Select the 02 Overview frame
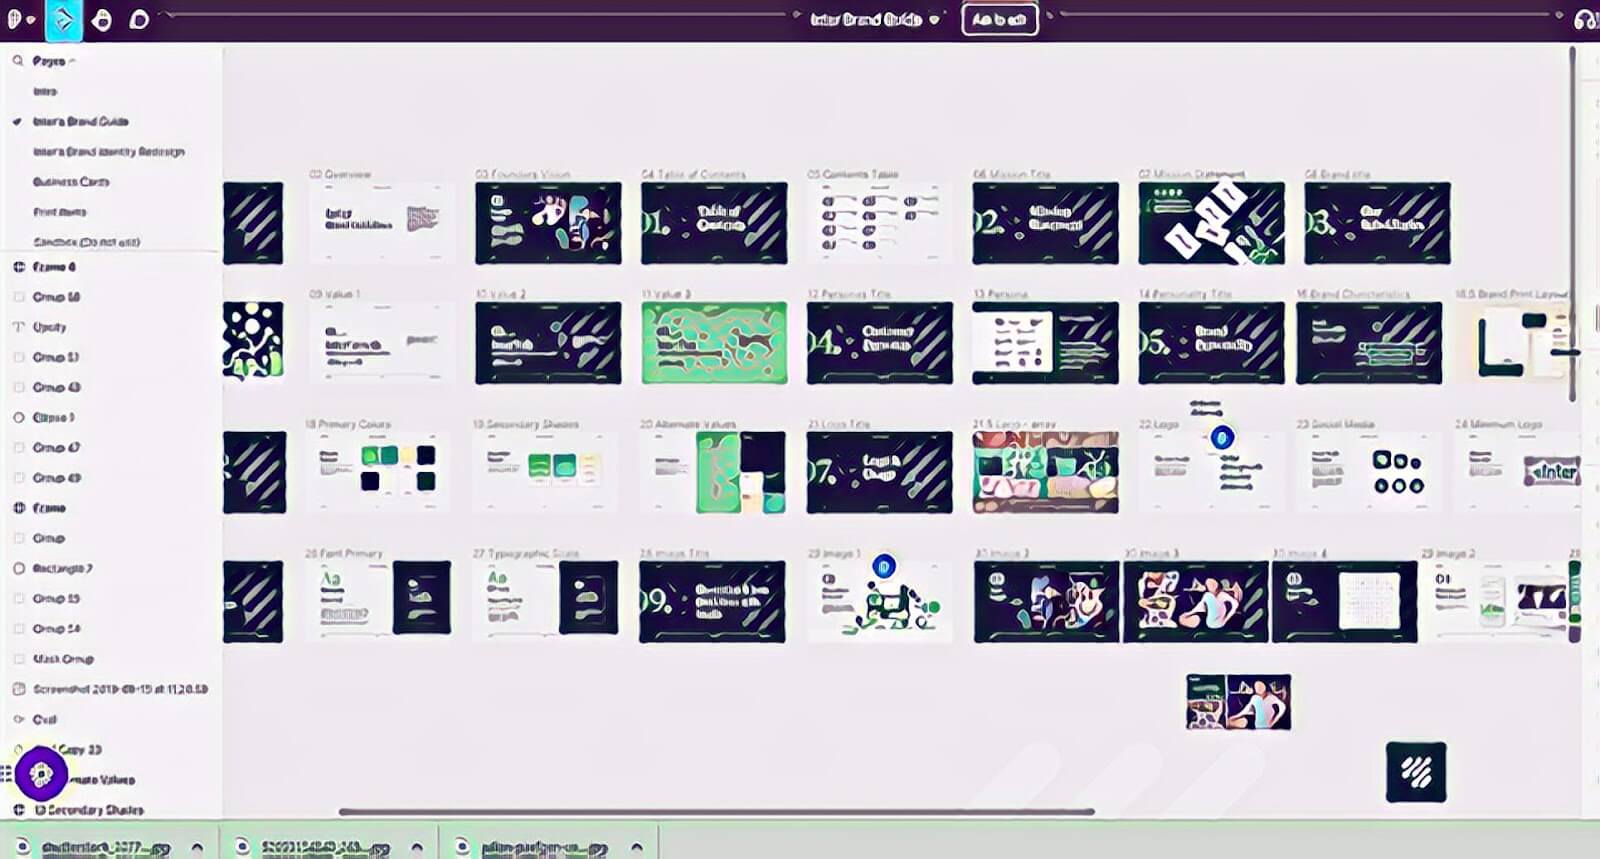The height and width of the screenshot is (859, 1600). (x=380, y=223)
